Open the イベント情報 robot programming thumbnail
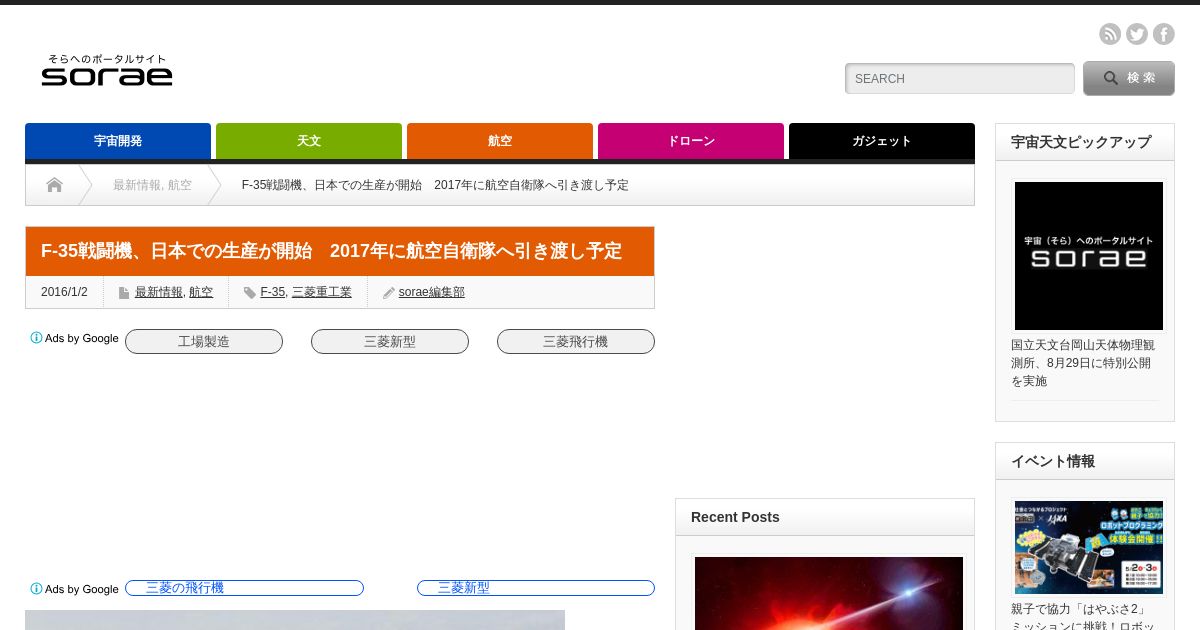This screenshot has height=630, width=1200. [x=1089, y=547]
